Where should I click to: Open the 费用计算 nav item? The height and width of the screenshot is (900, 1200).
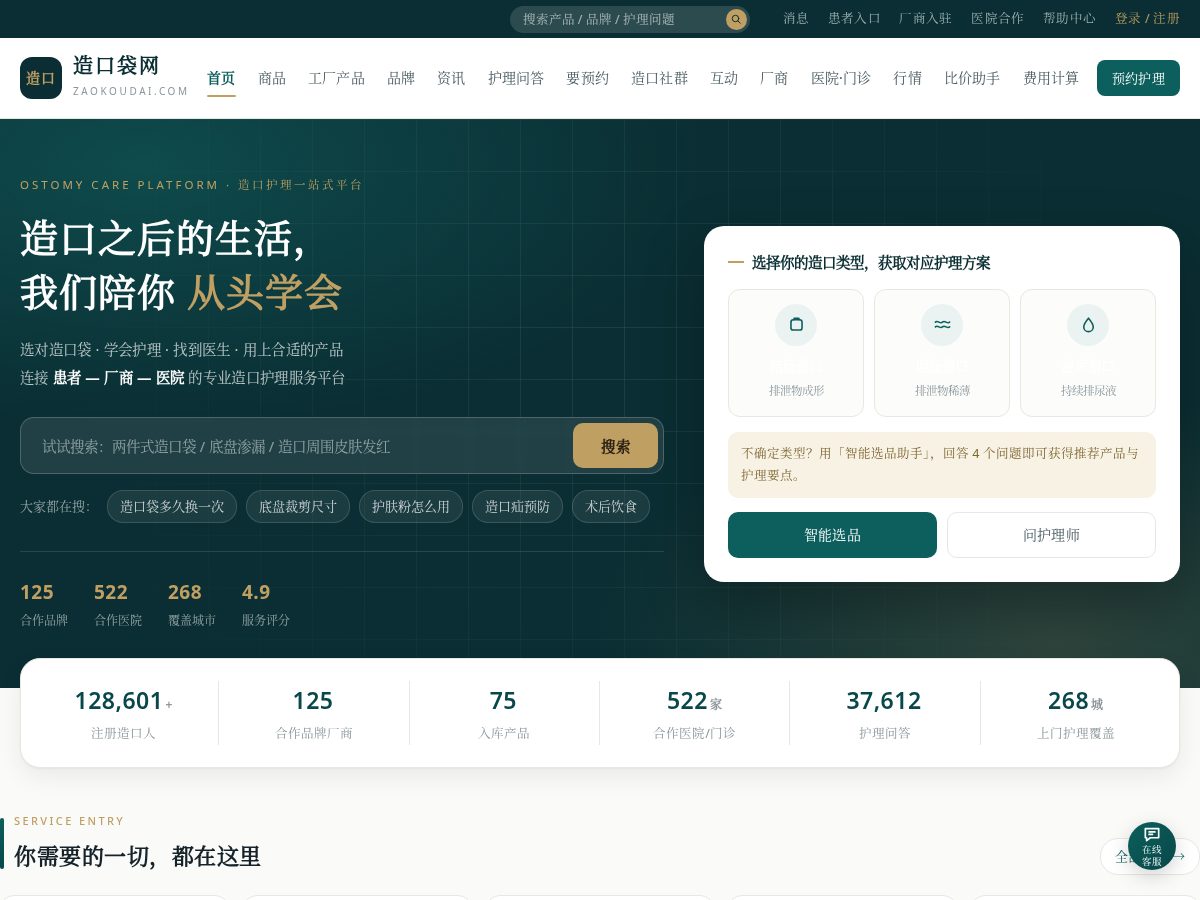pos(1051,78)
